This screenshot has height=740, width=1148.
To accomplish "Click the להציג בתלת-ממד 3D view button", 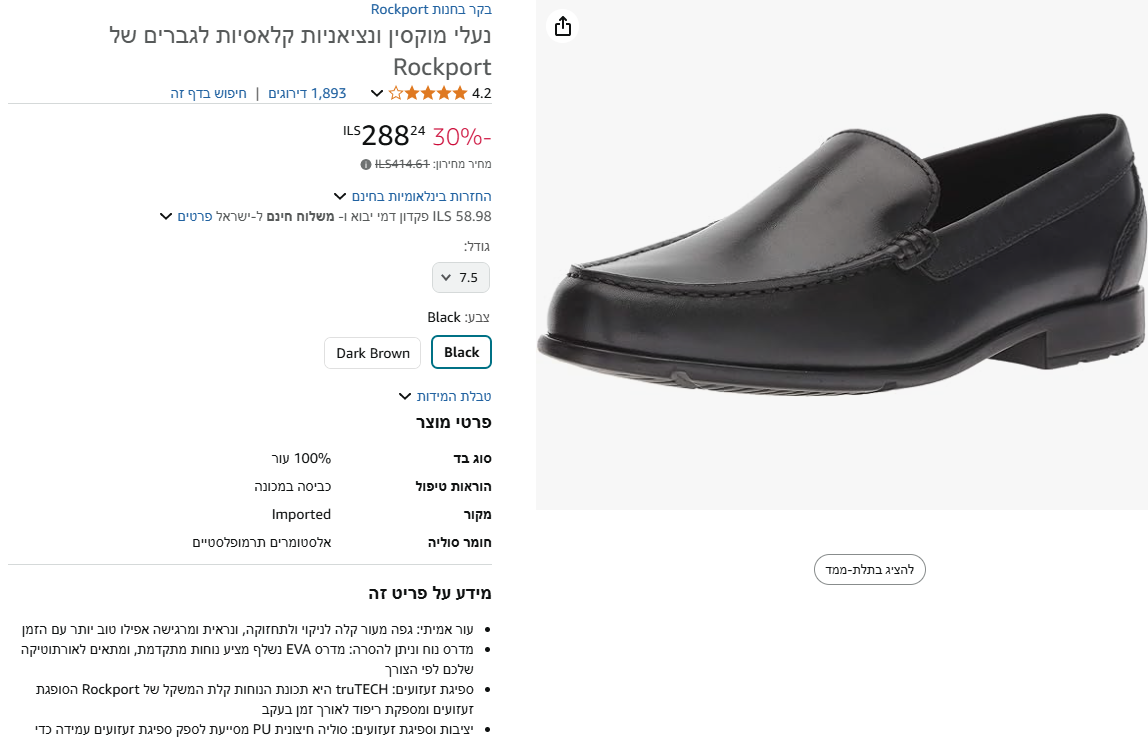I will (x=869, y=569).
